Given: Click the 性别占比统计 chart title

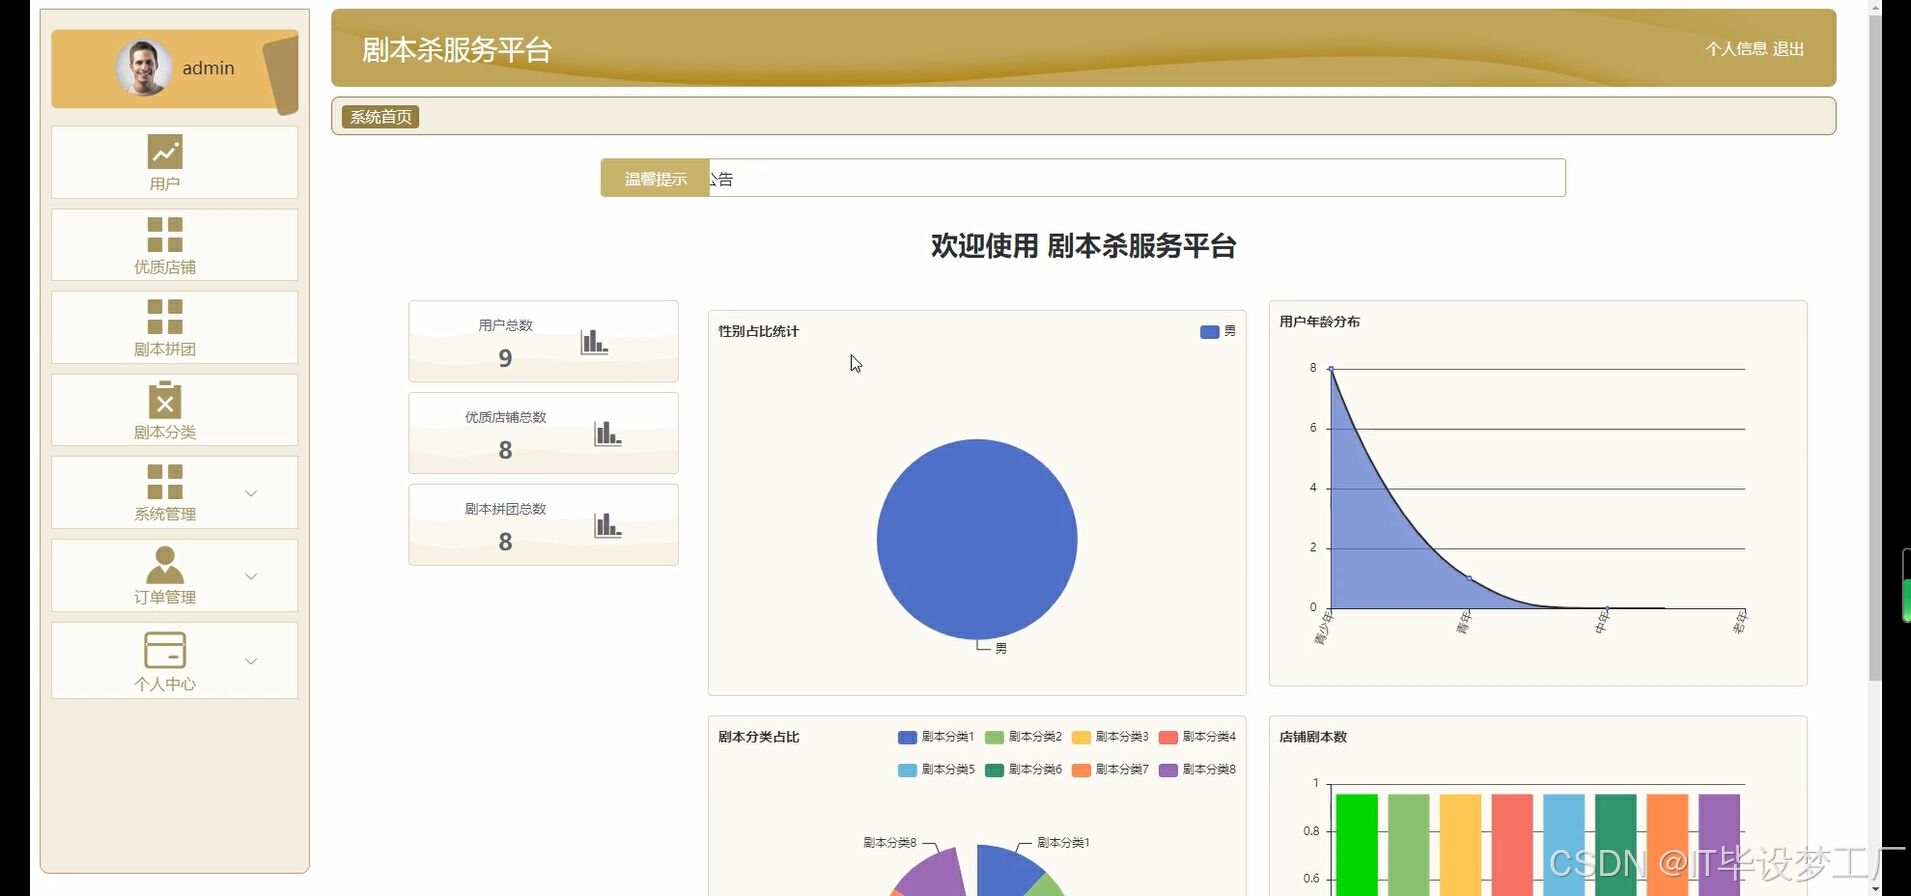Looking at the screenshot, I should click(x=758, y=331).
